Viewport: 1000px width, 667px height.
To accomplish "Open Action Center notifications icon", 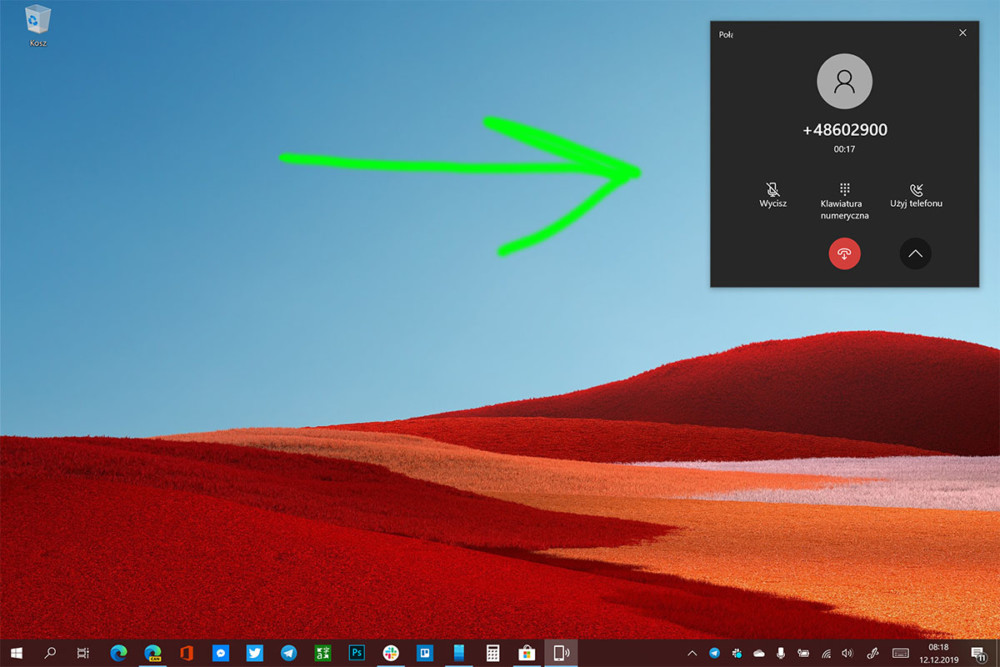I will click(979, 653).
